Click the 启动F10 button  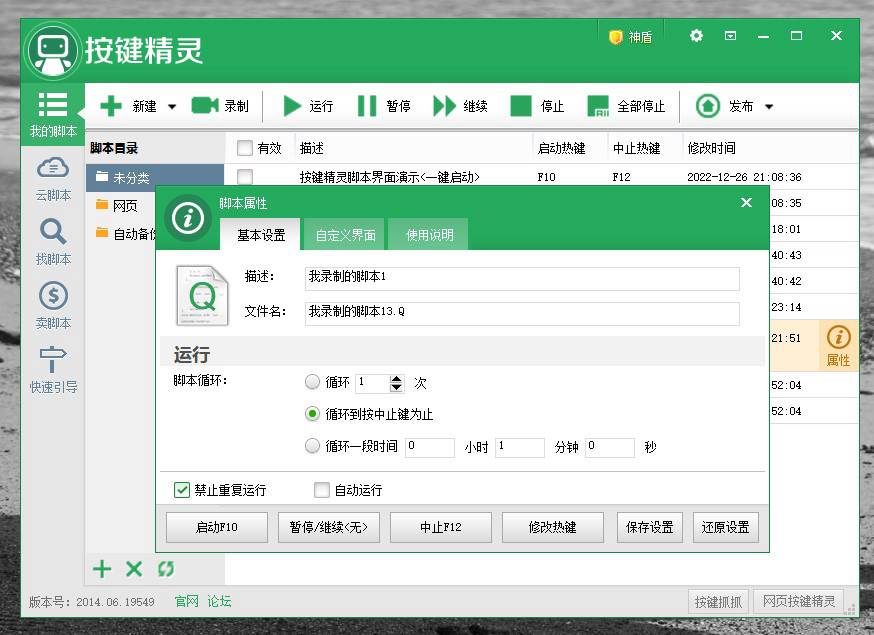click(x=217, y=527)
